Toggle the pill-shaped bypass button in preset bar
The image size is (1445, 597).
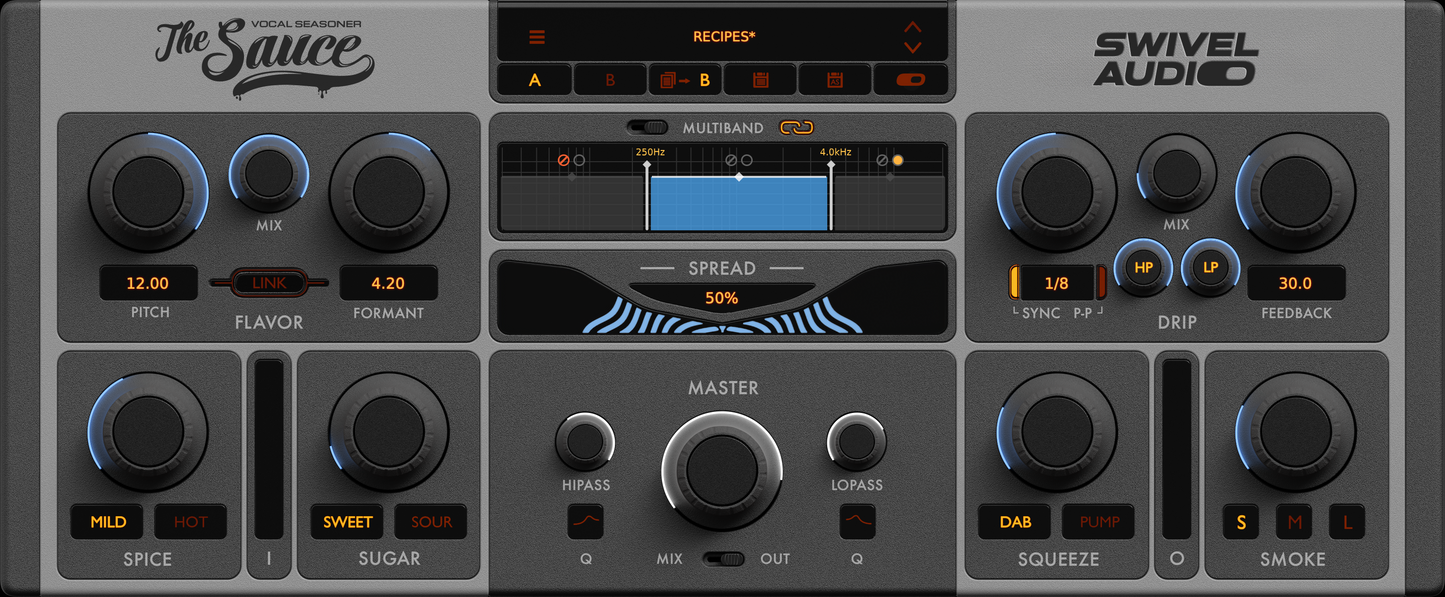point(910,80)
